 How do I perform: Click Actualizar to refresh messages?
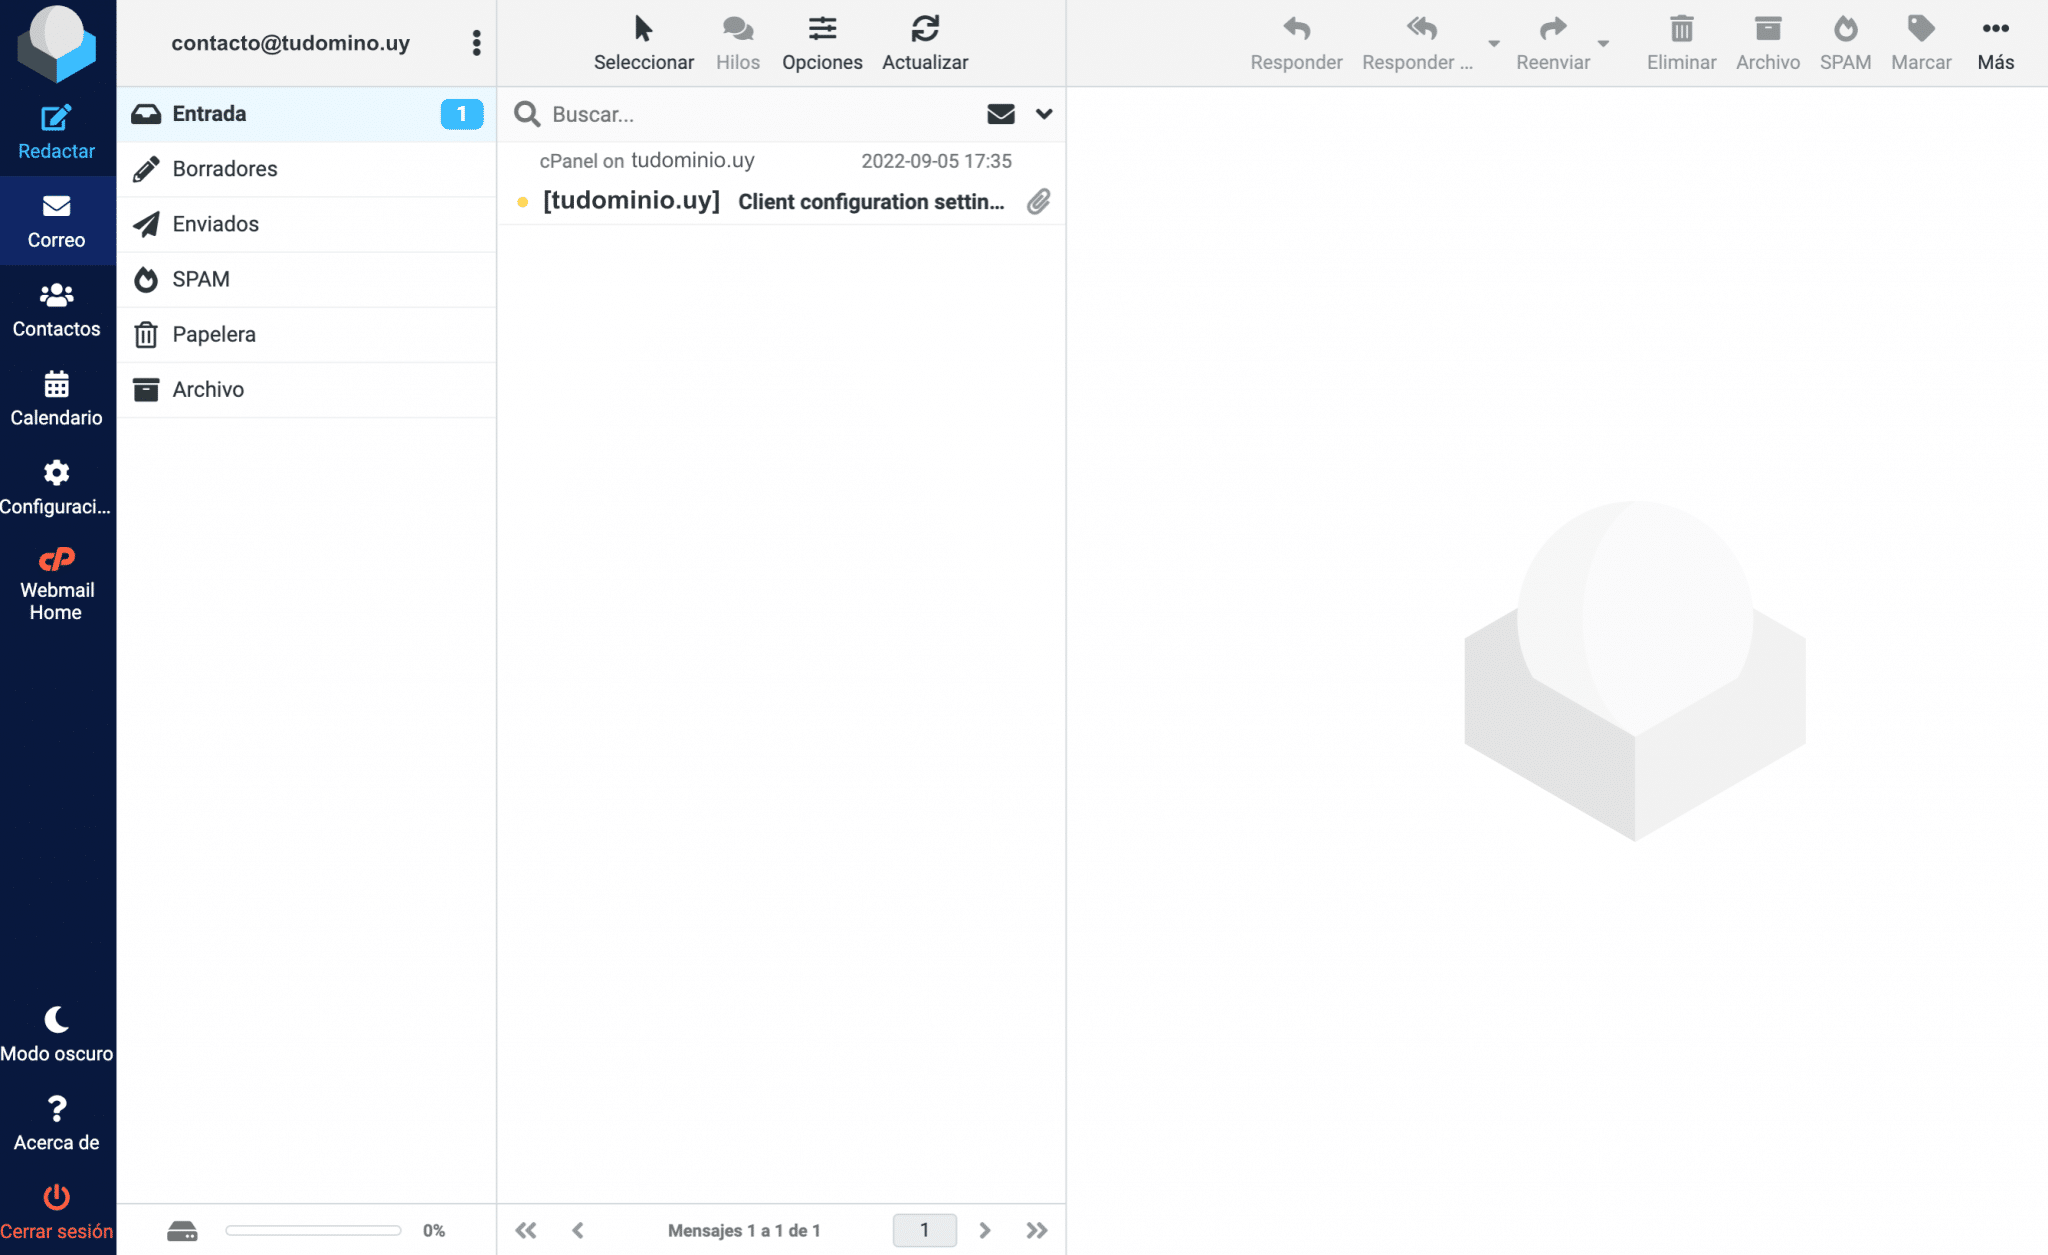tap(924, 29)
